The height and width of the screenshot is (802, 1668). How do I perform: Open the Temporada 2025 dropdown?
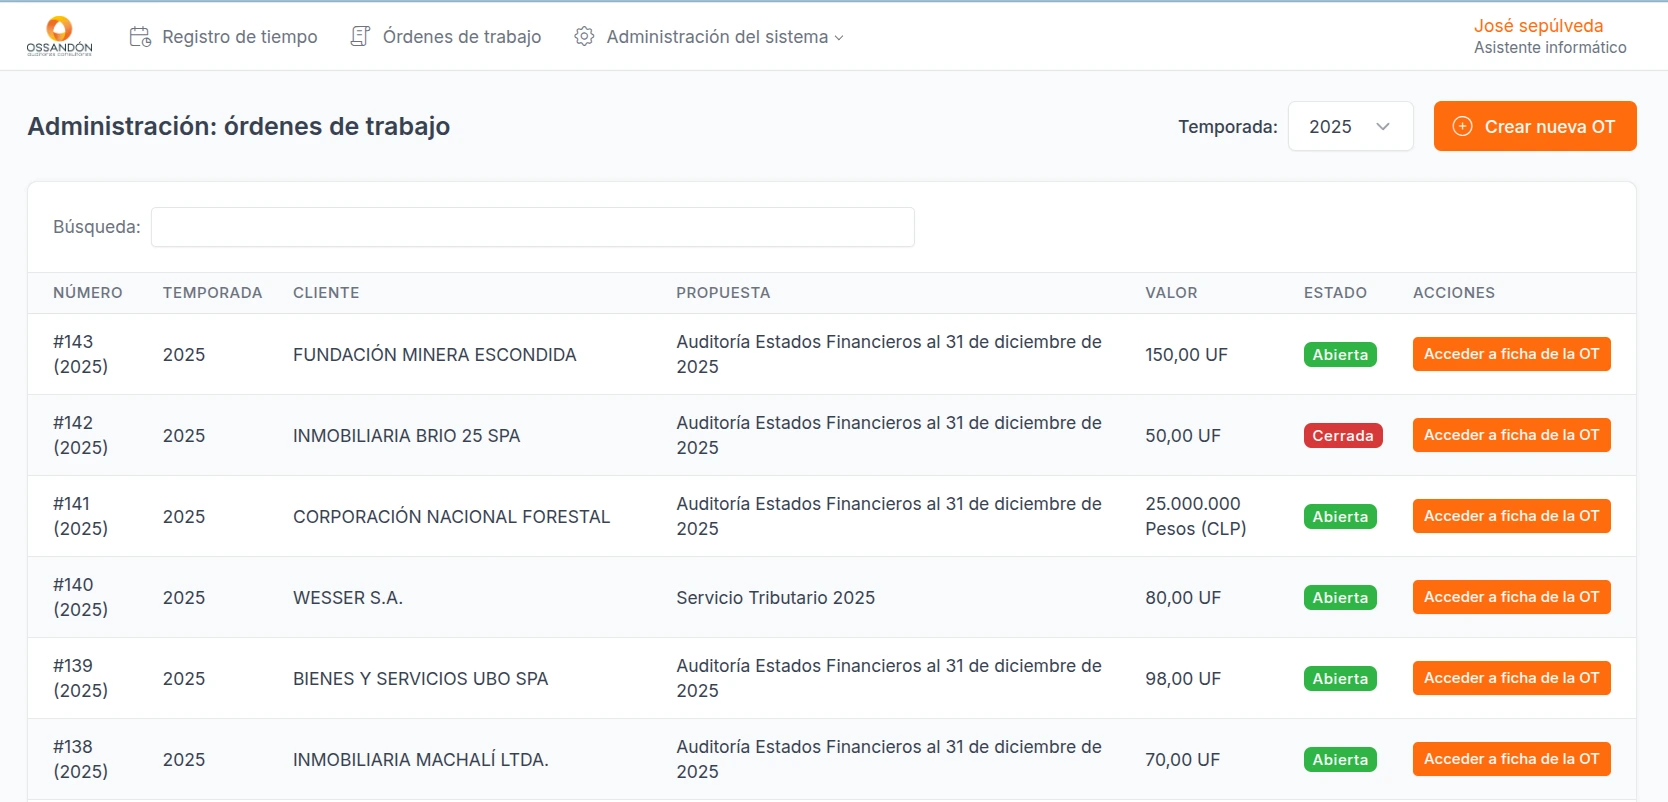[1350, 126]
